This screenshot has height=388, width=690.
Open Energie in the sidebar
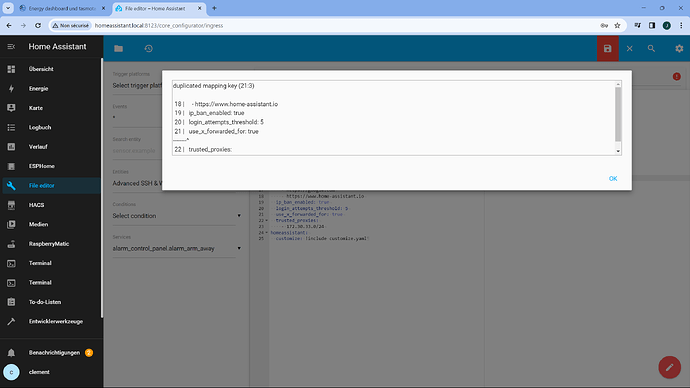[x=51, y=88]
